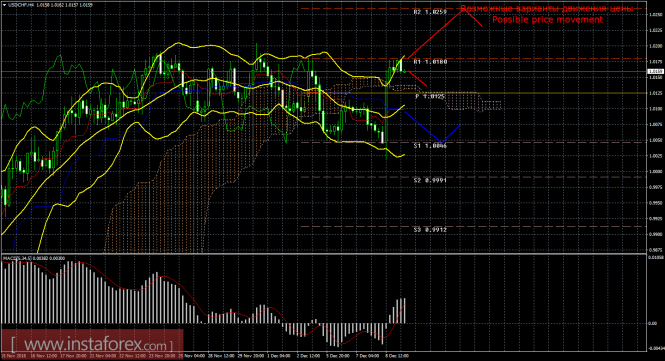The image size is (665, 361).
Task: Click the 28 Nov 12:00 time axis label
Action: pyautogui.click(x=220, y=356)
